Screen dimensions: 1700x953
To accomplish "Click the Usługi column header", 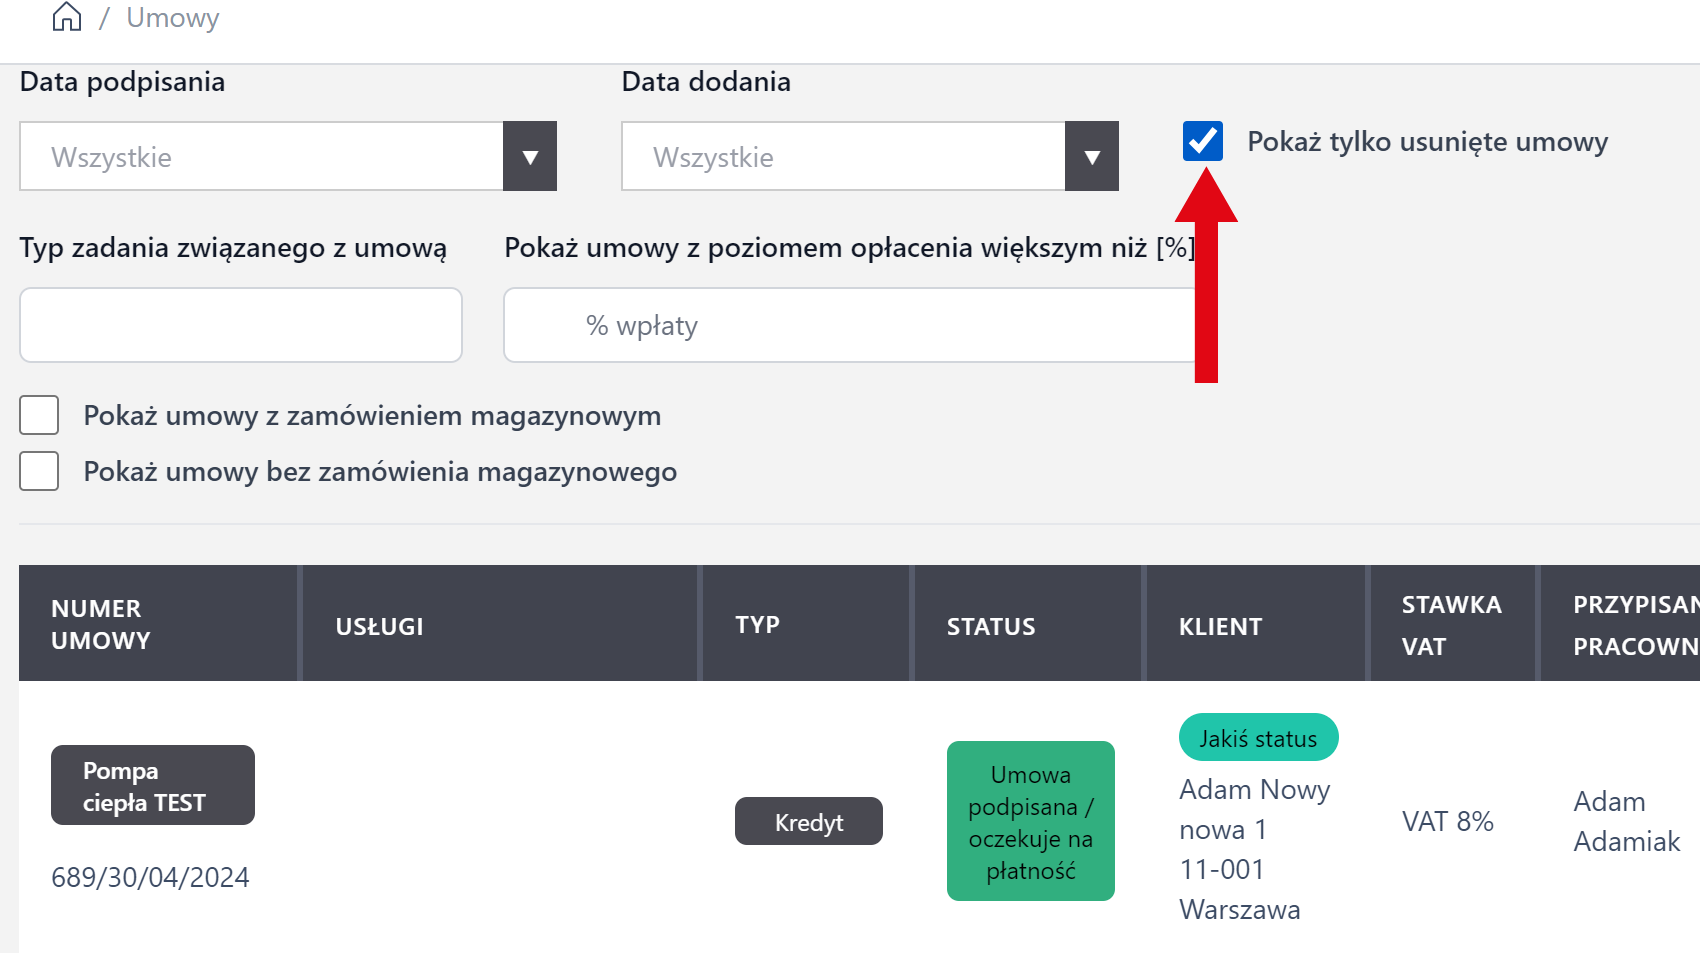I will click(379, 626).
